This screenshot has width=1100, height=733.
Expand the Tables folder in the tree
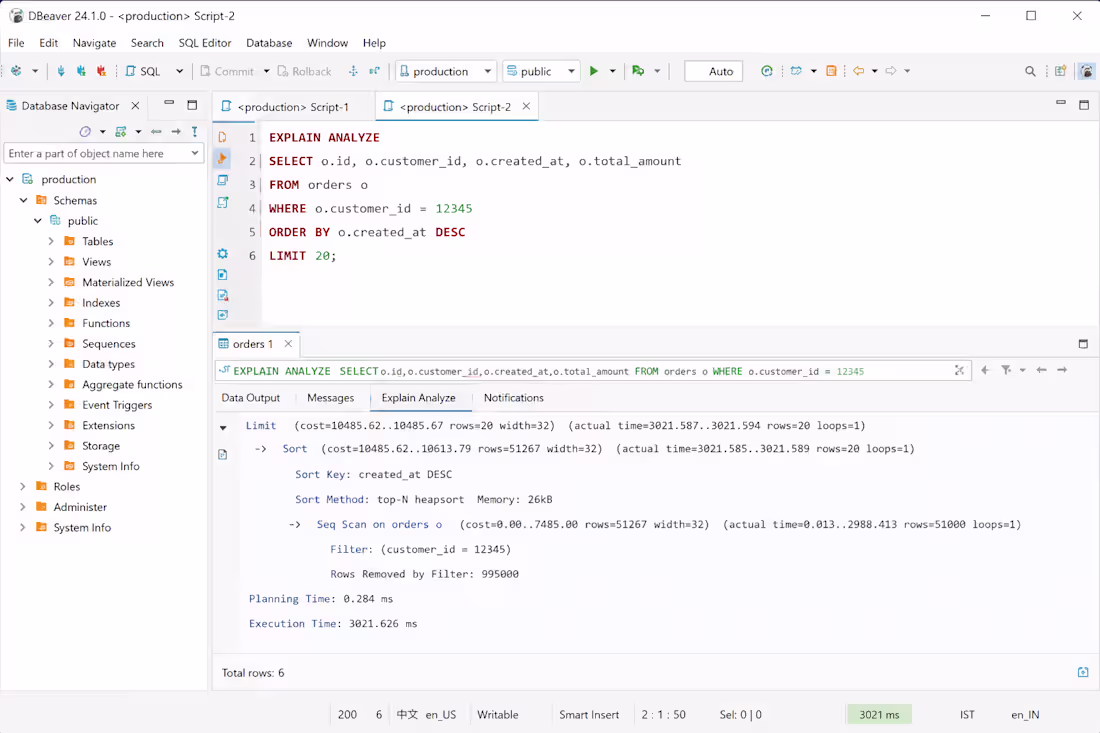click(x=51, y=241)
